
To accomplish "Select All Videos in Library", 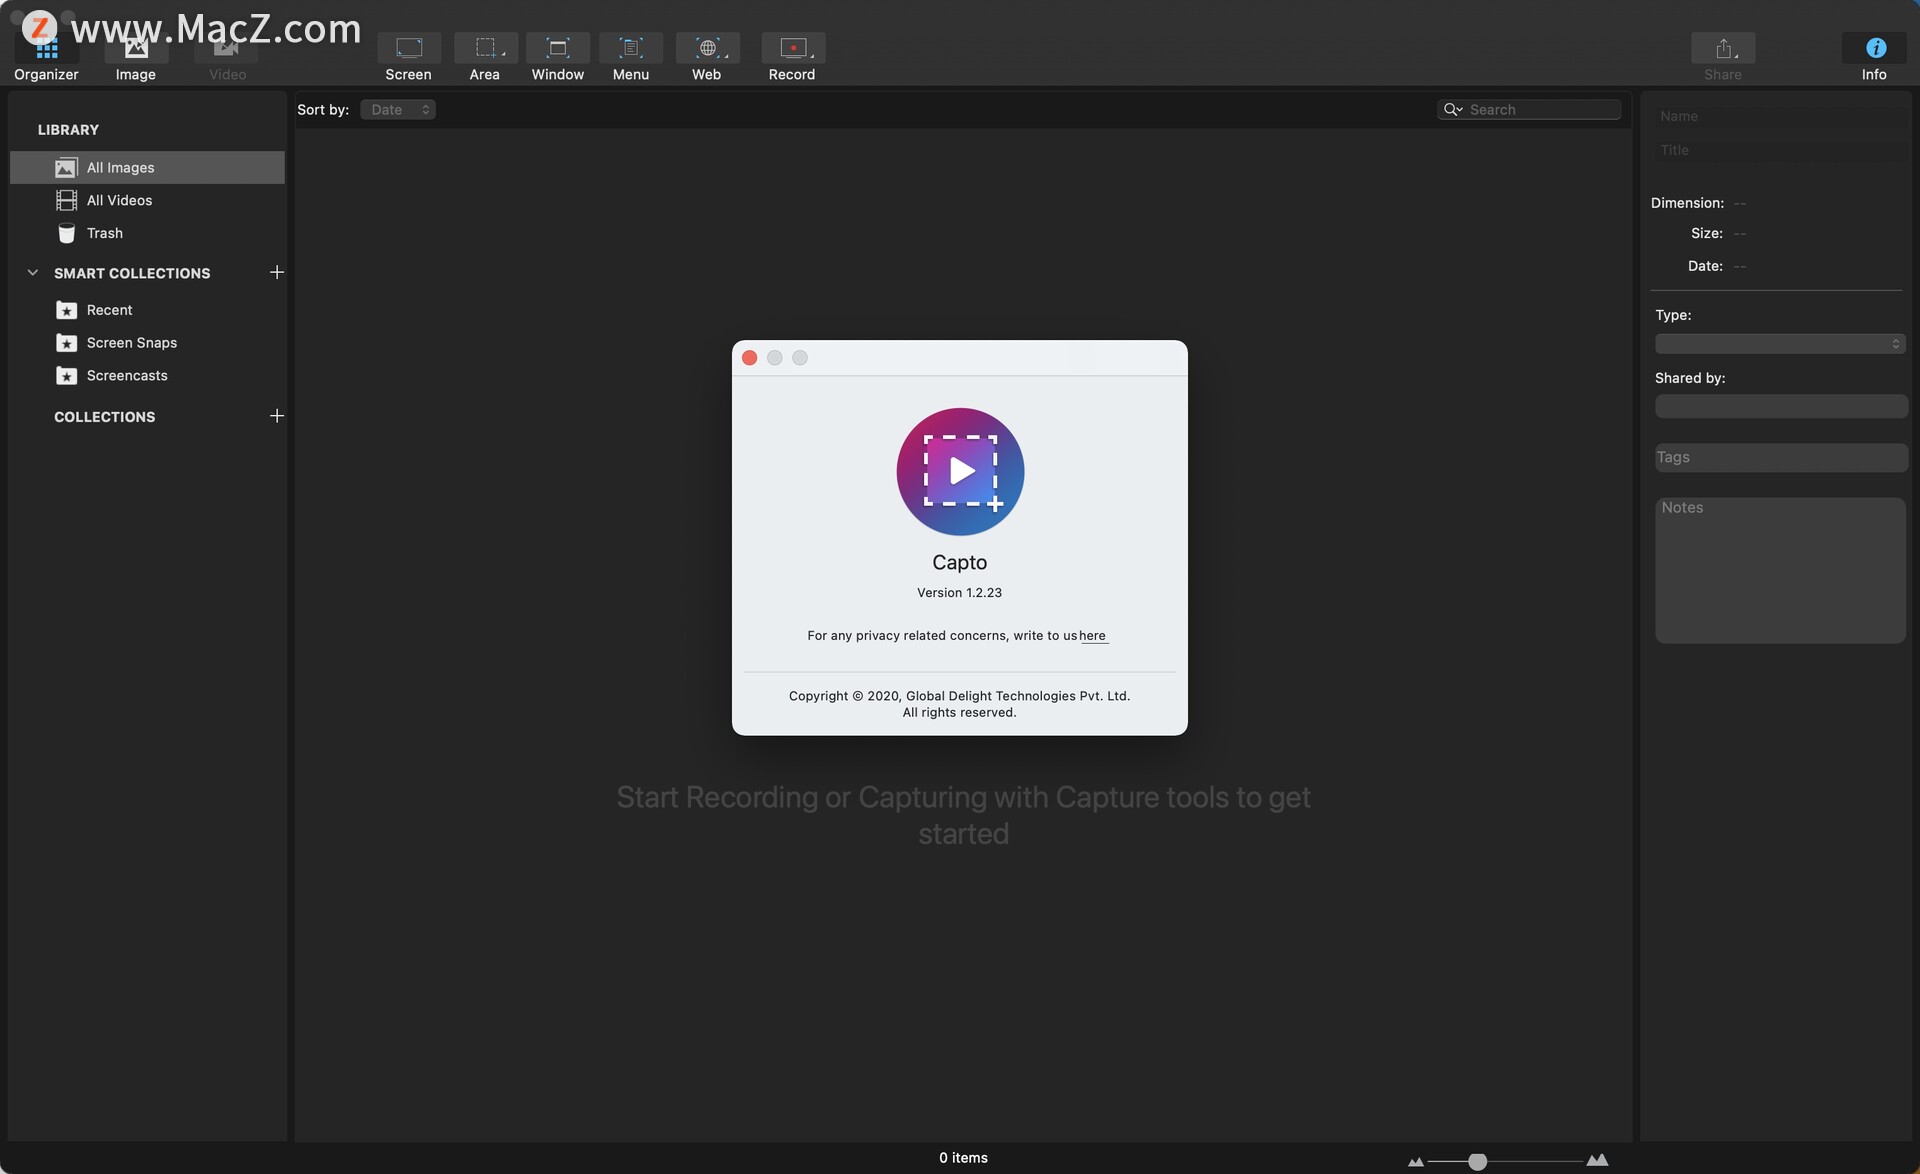I will click(147, 200).
